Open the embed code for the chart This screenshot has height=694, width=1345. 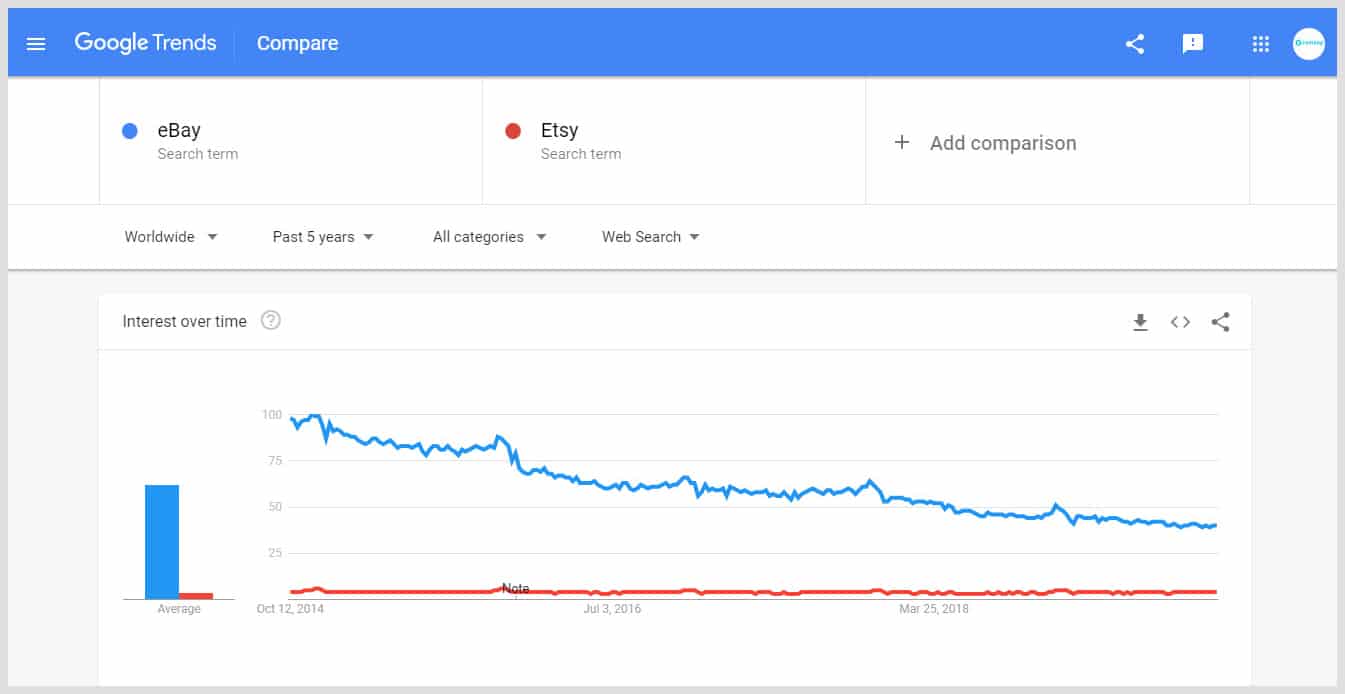(1180, 322)
